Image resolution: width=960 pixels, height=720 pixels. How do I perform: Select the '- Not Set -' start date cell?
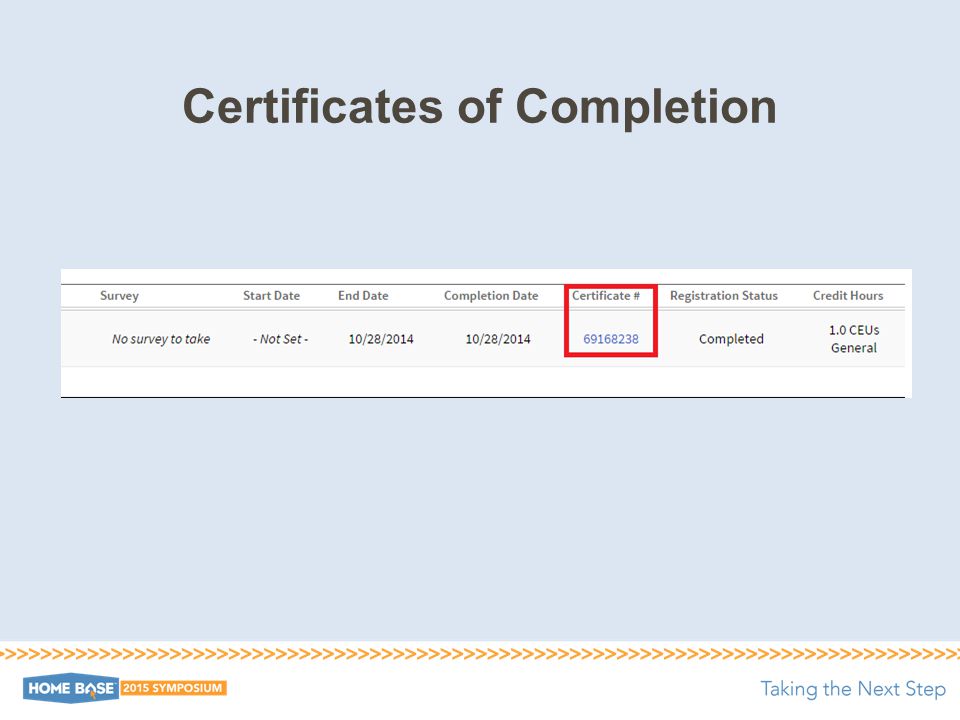[x=280, y=339]
